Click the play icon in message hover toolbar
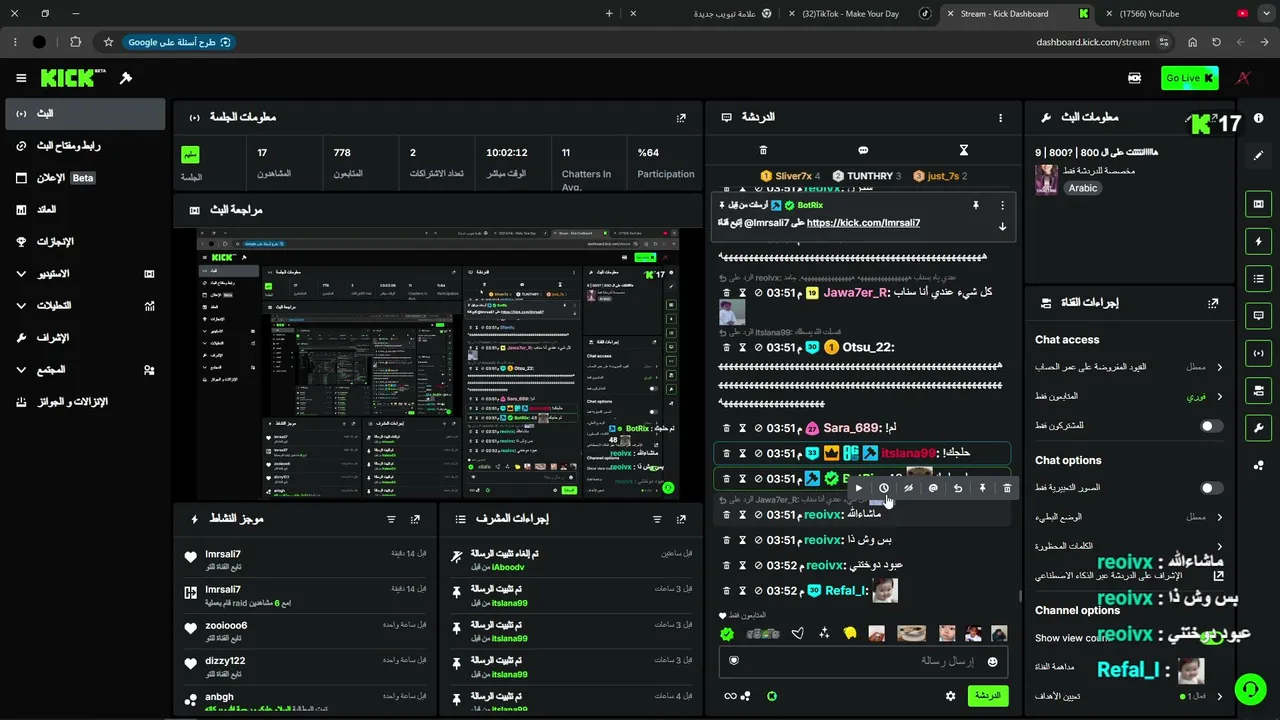Screen dimensions: 1280x720 (859, 488)
